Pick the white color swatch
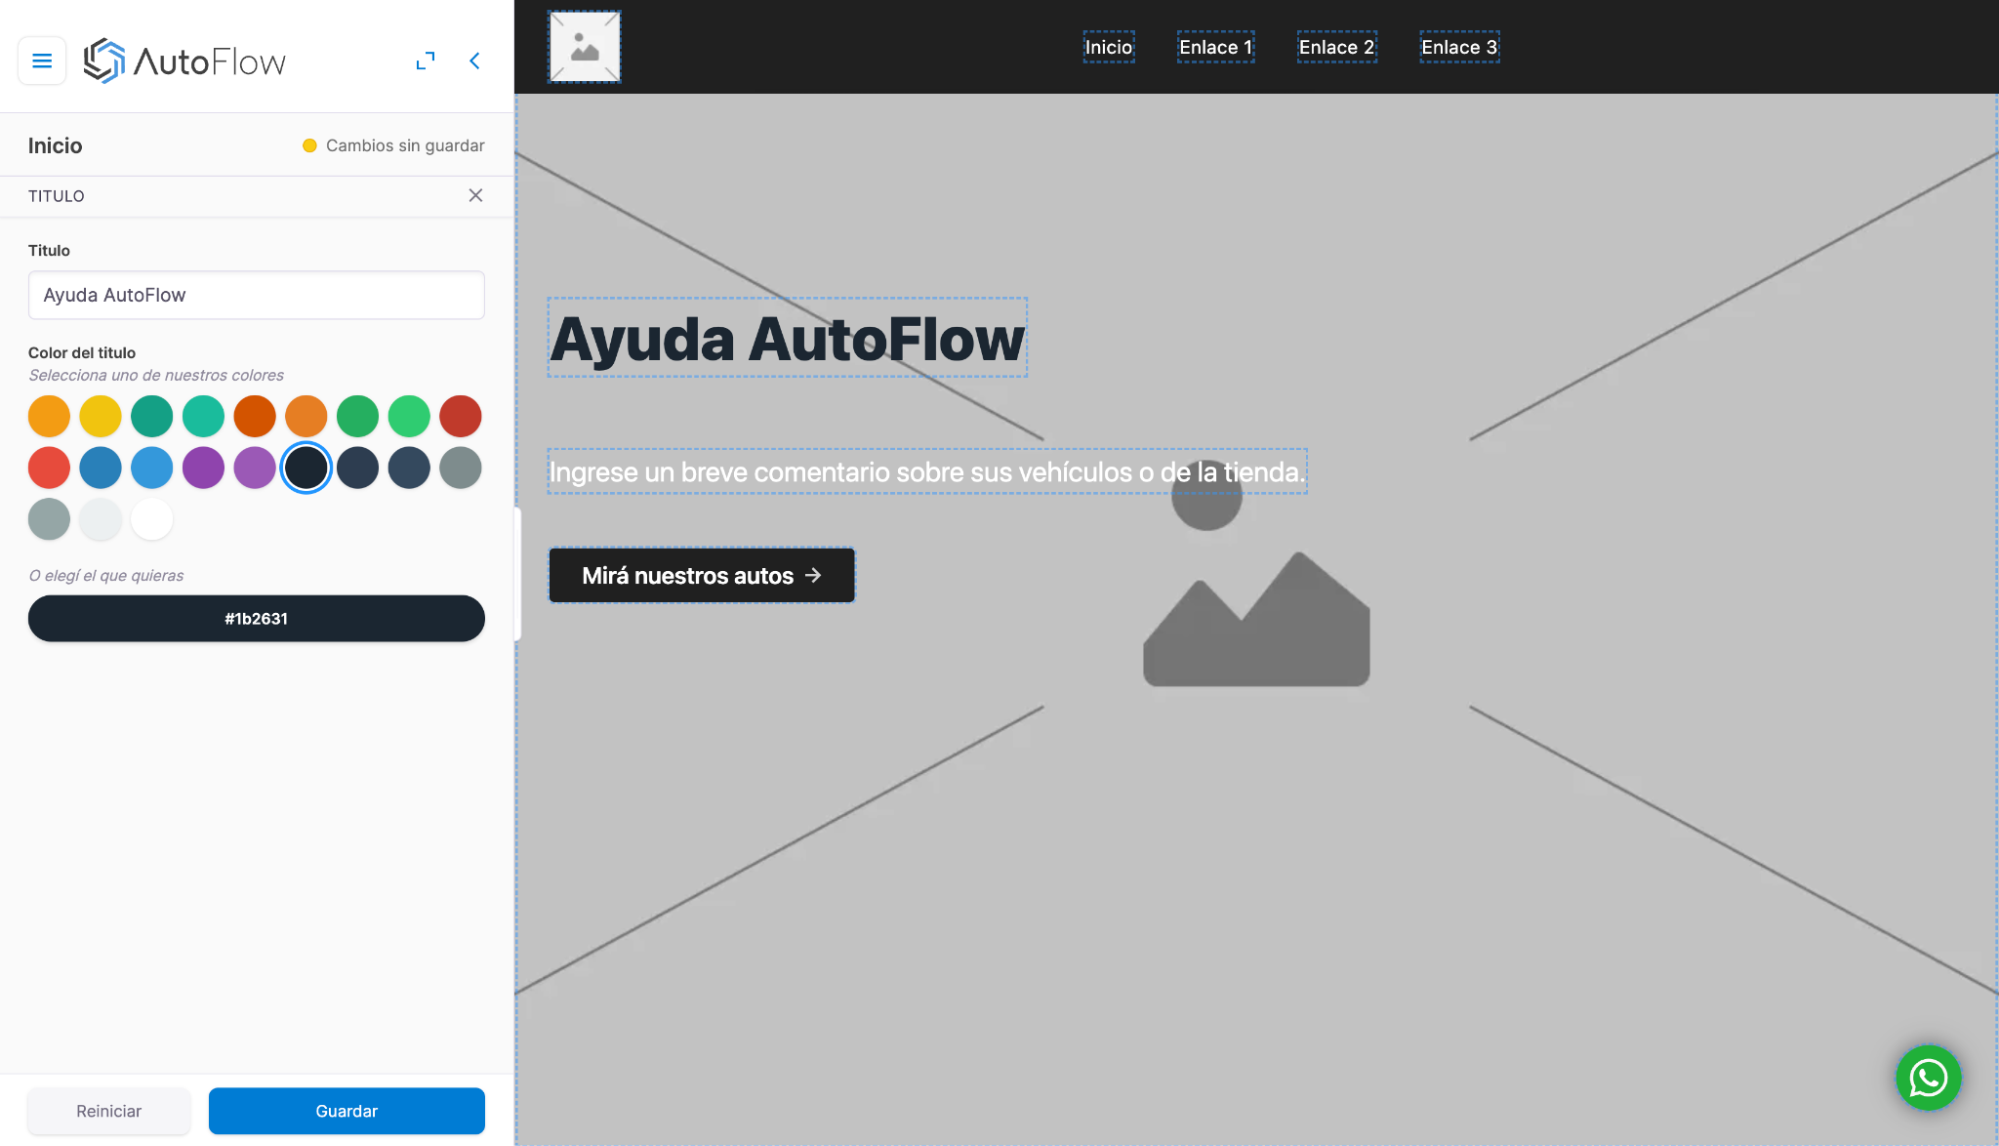This screenshot has width=1999, height=1146. pyautogui.click(x=152, y=519)
